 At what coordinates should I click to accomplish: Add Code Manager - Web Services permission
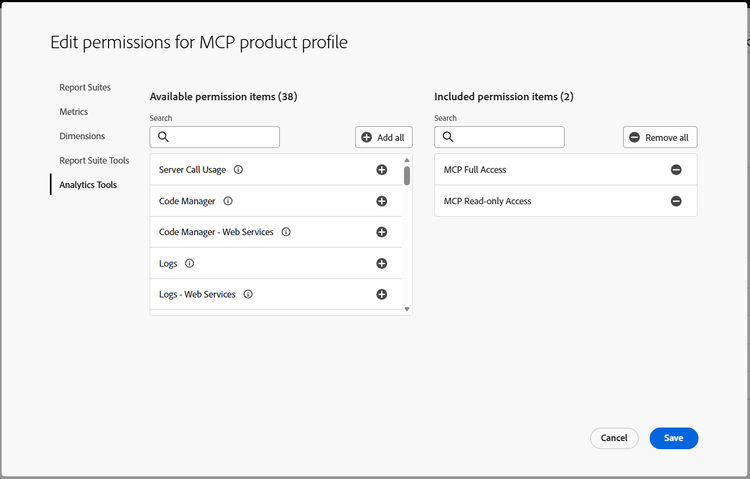point(381,232)
